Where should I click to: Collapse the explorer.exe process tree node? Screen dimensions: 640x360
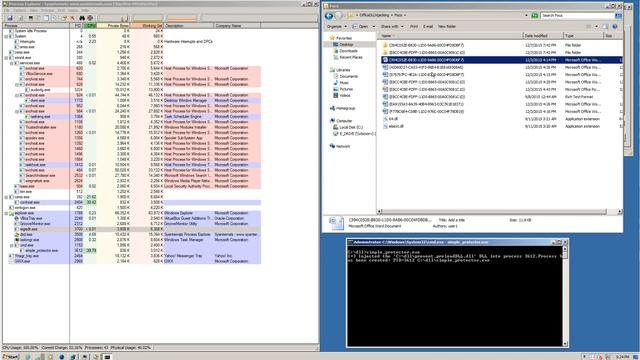6,213
